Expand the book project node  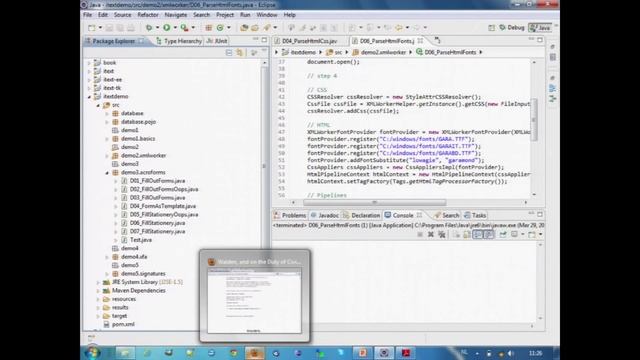coord(89,63)
